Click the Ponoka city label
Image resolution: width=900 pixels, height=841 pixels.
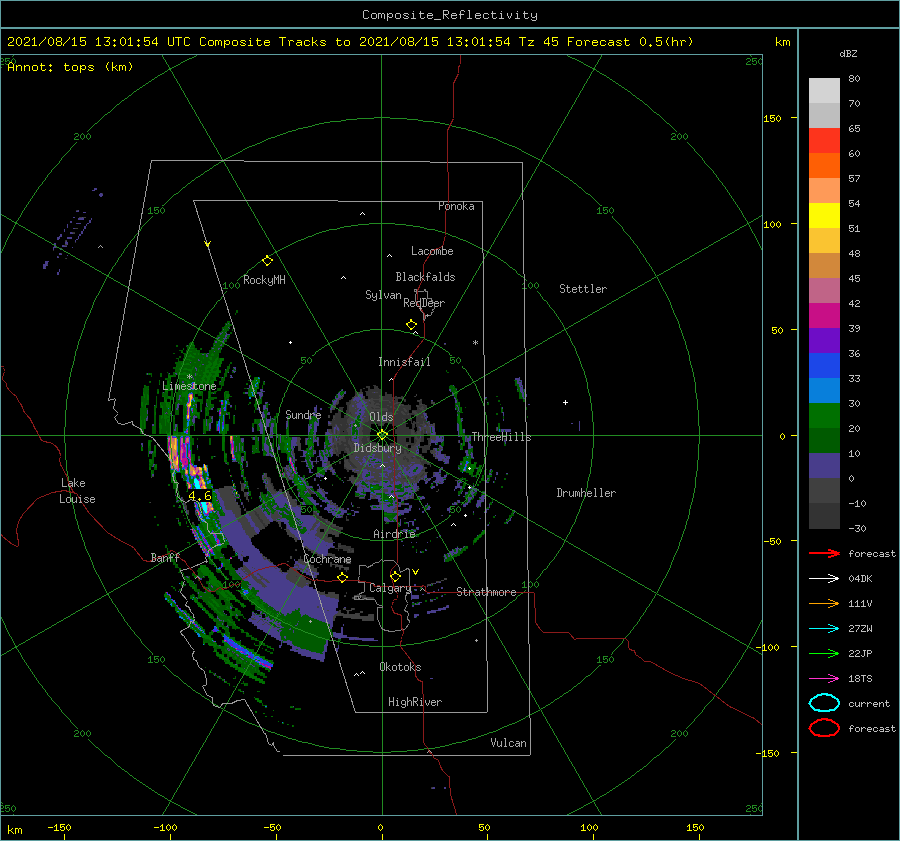coord(456,206)
